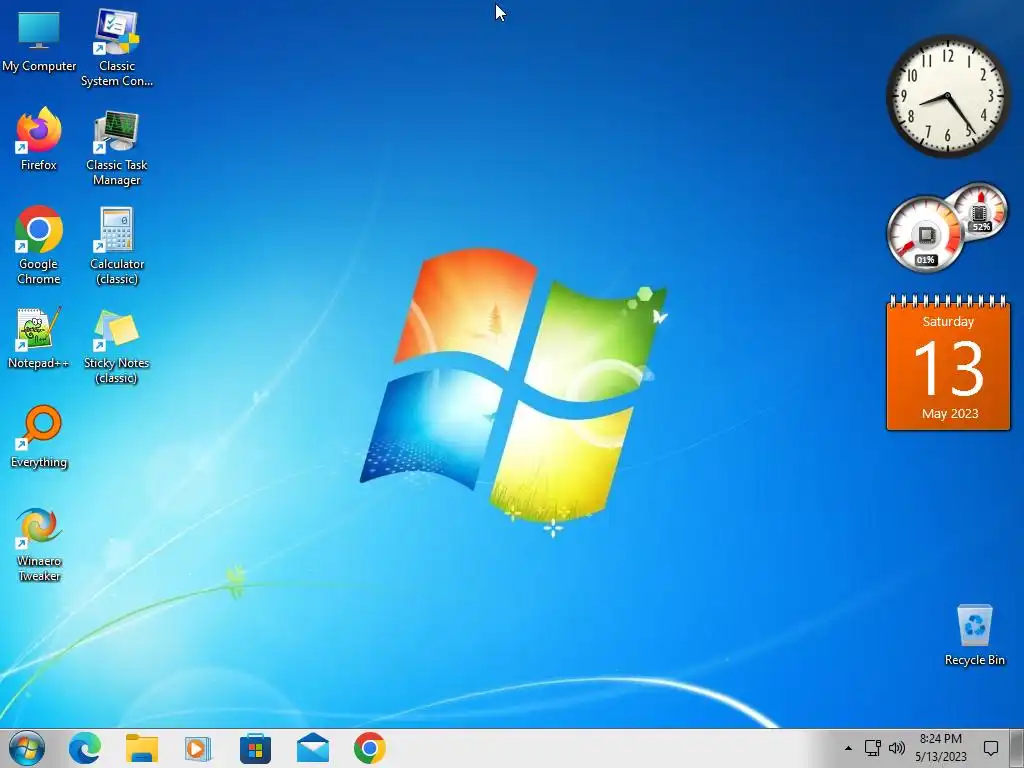Viewport: 1024px width, 768px height.
Task: Click the Winaero Tweaker desktop icon
Action: pos(39,544)
